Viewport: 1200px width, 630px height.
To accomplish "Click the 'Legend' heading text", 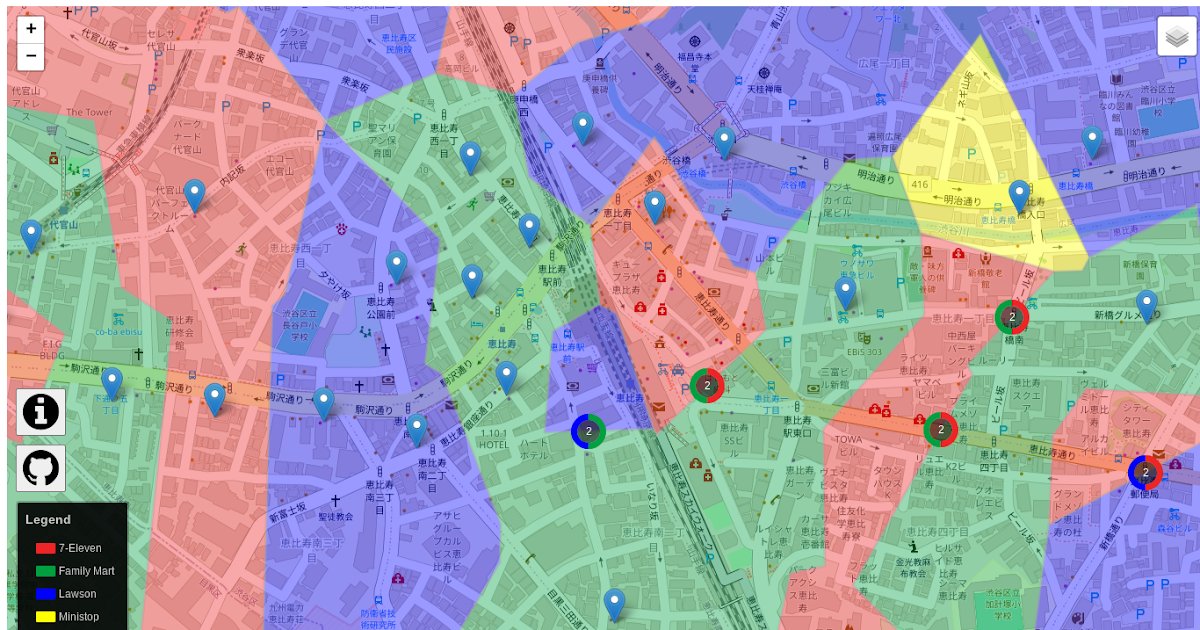I will click(x=48, y=520).
